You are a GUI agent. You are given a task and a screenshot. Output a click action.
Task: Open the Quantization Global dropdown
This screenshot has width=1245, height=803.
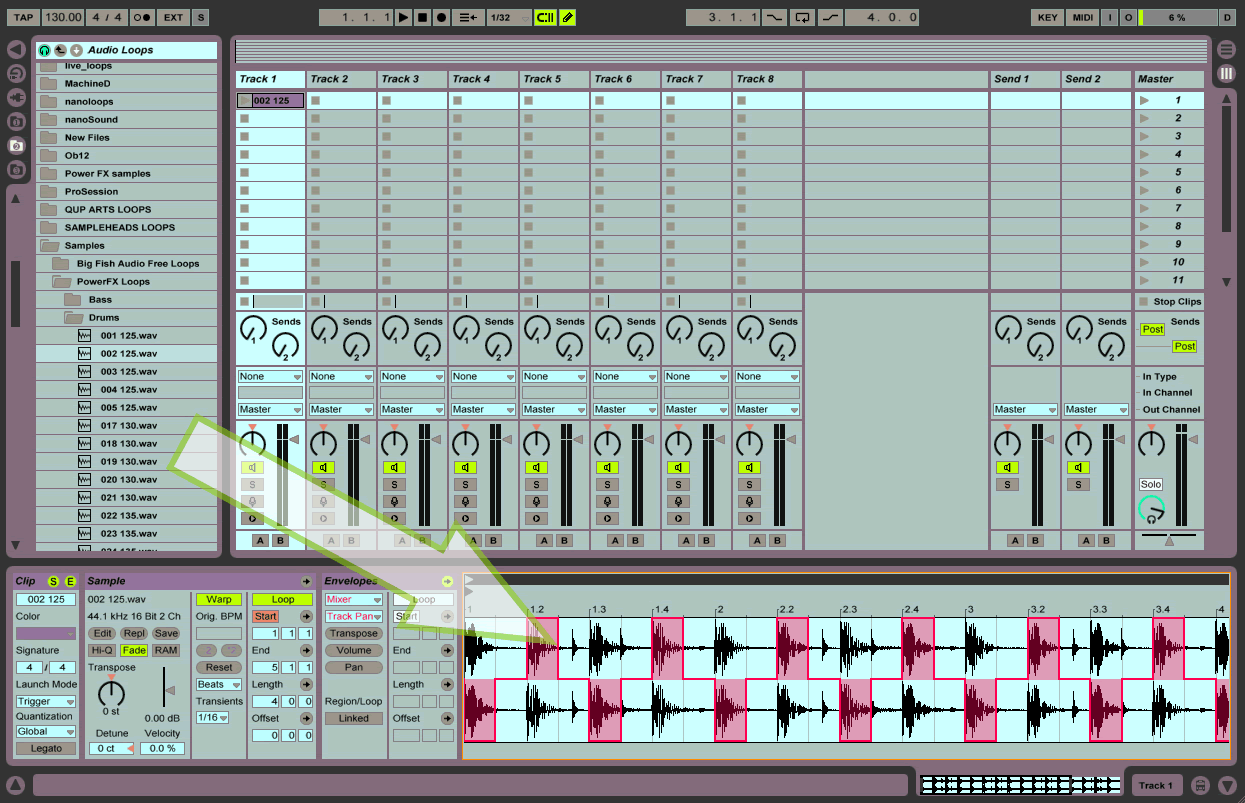click(46, 731)
